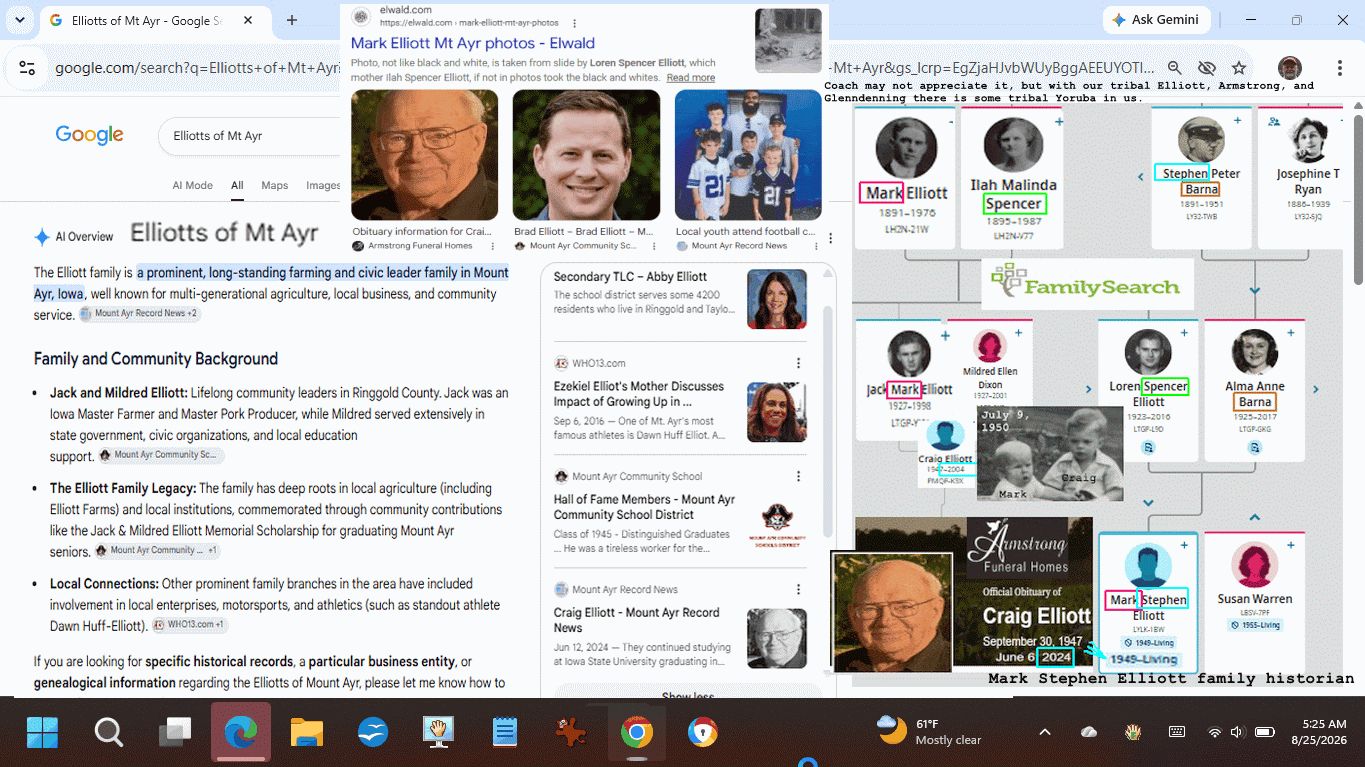This screenshot has height=767, width=1365.
Task: Open Mark Elliott Mt Ayr photos - Elwald link
Action: pos(473,43)
